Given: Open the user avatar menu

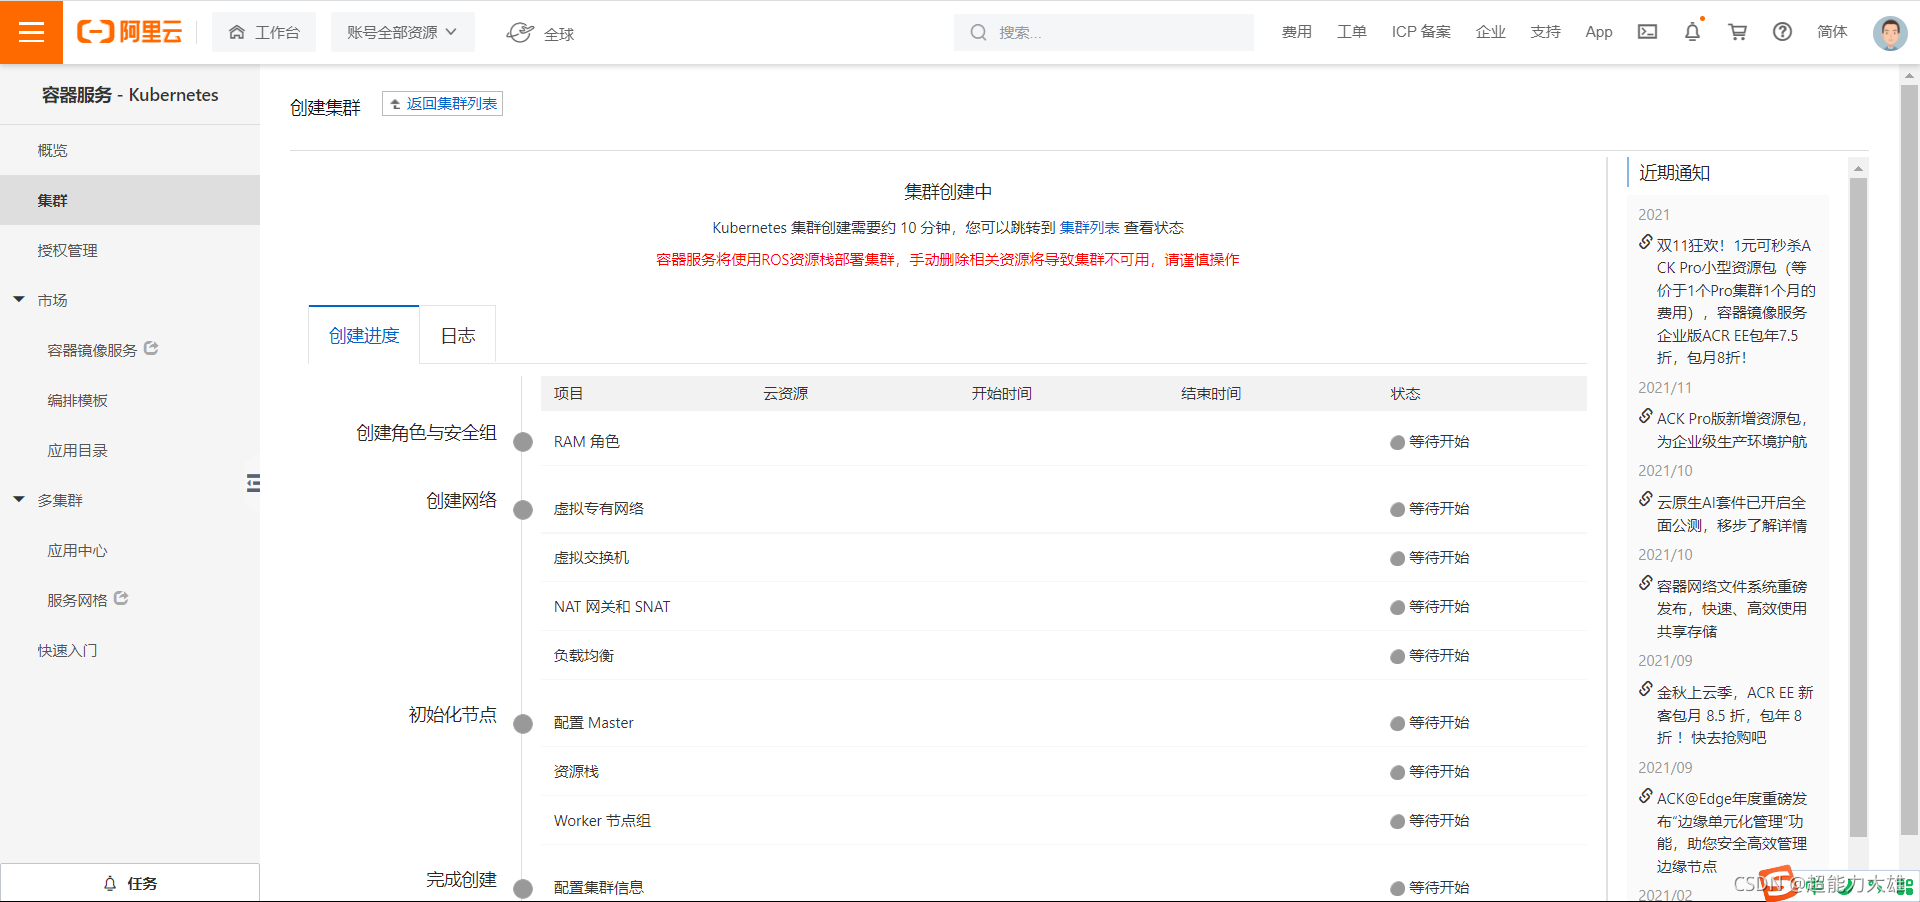Looking at the screenshot, I should click(1889, 33).
